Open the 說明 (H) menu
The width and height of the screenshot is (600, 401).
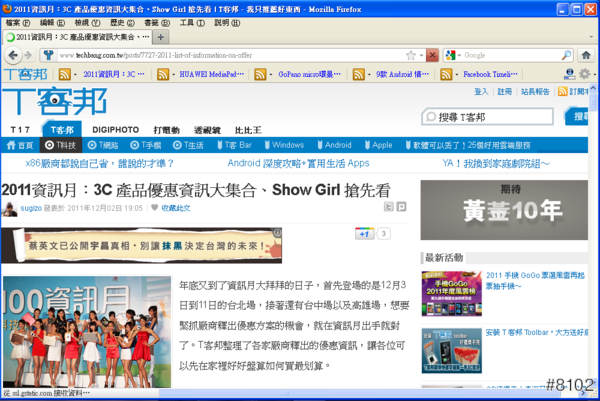pos(227,23)
